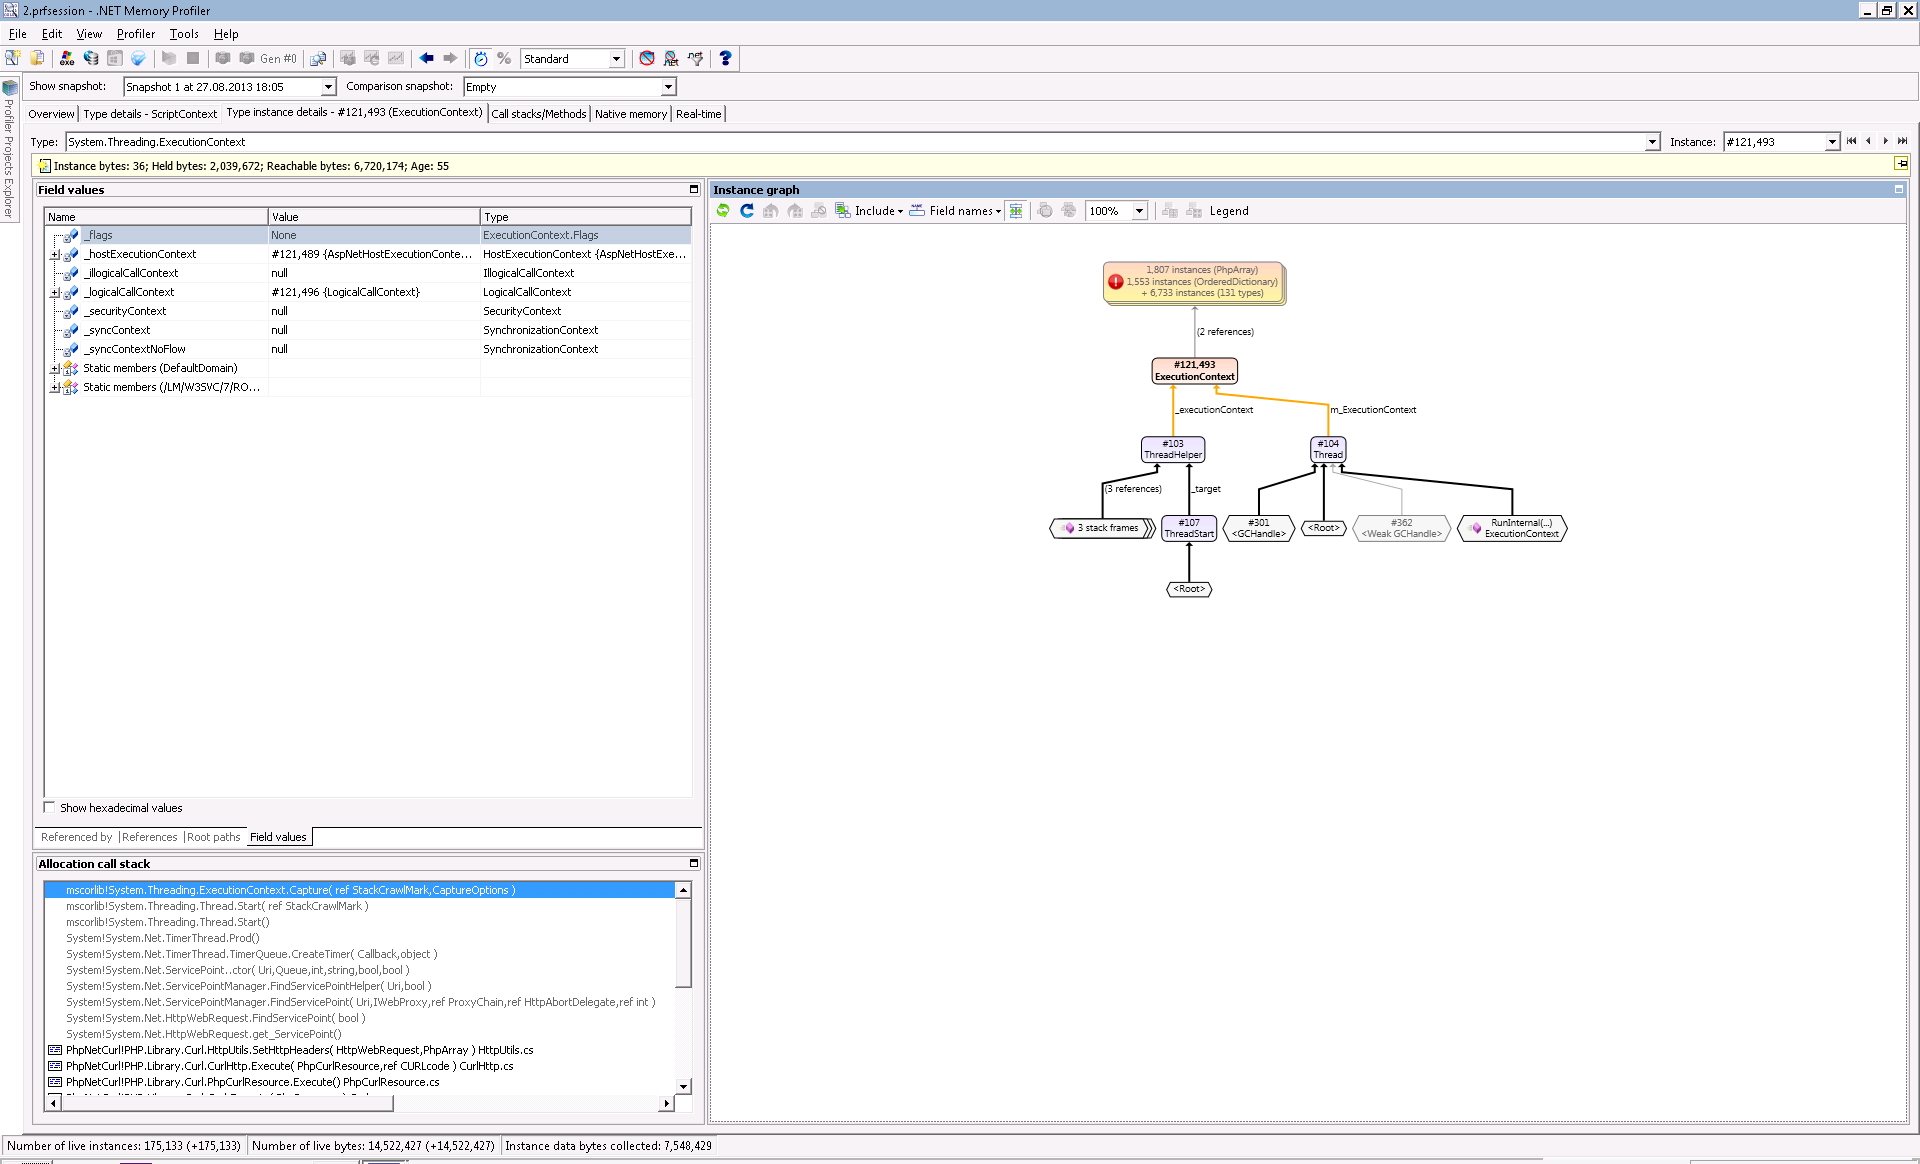The image size is (1920, 1164).
Task: Toggle the percent display icon
Action: tap(504, 58)
